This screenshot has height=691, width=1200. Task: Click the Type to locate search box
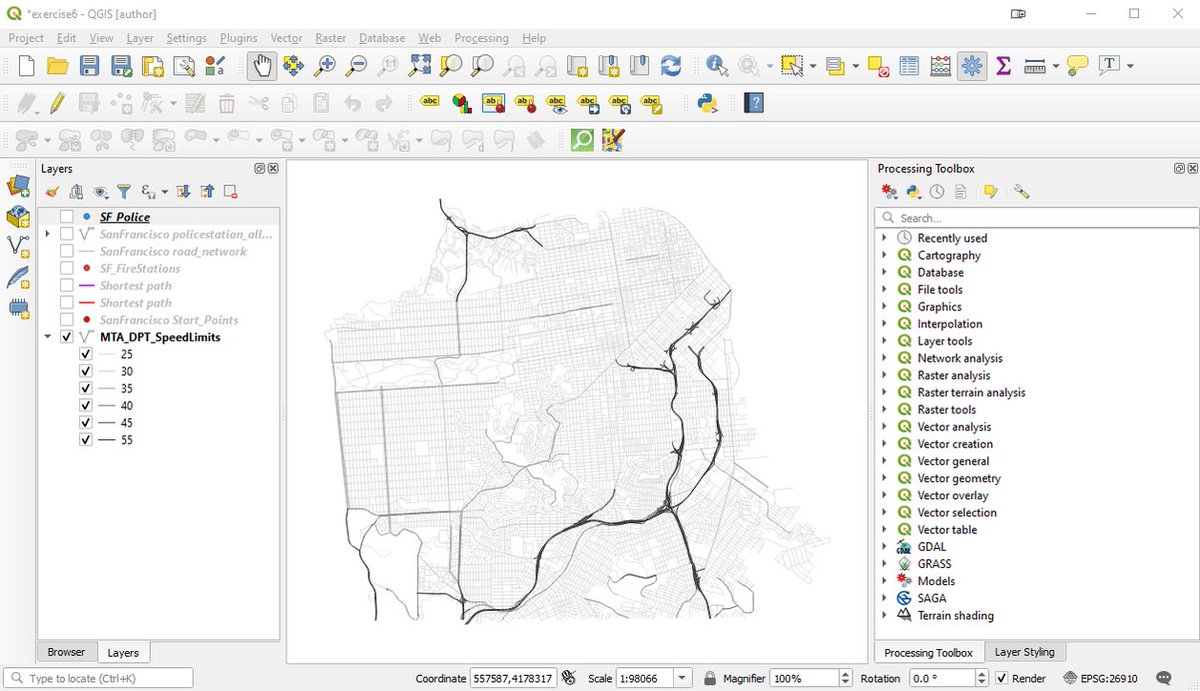(x=98, y=678)
